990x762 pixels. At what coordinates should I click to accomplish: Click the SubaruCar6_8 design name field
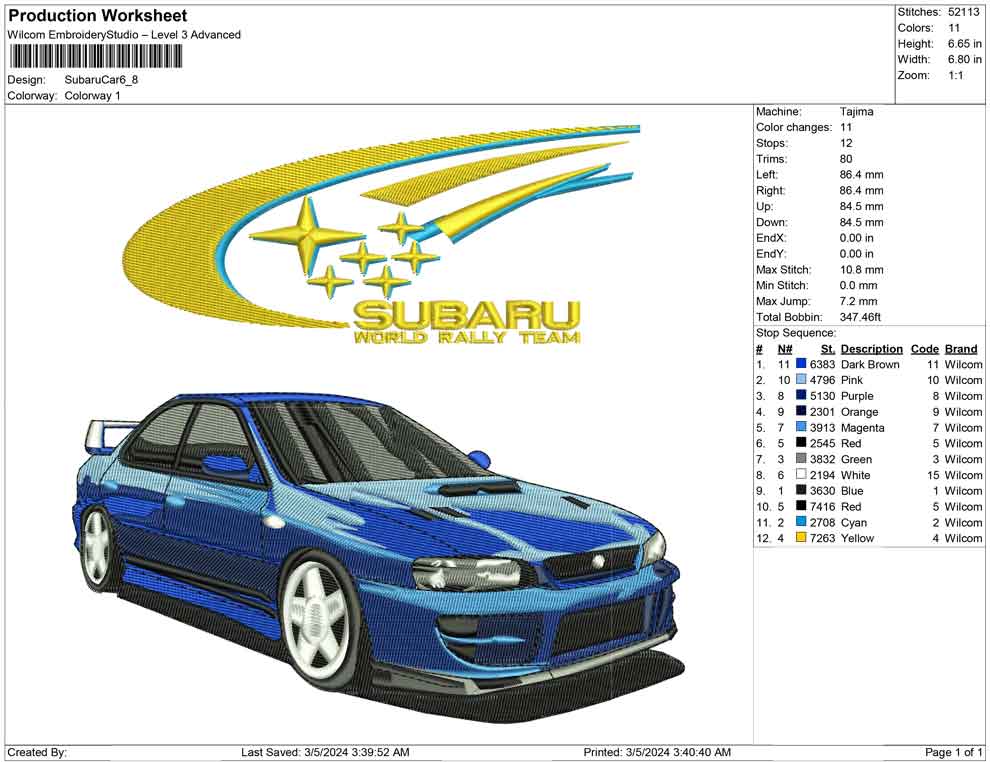tap(100, 80)
